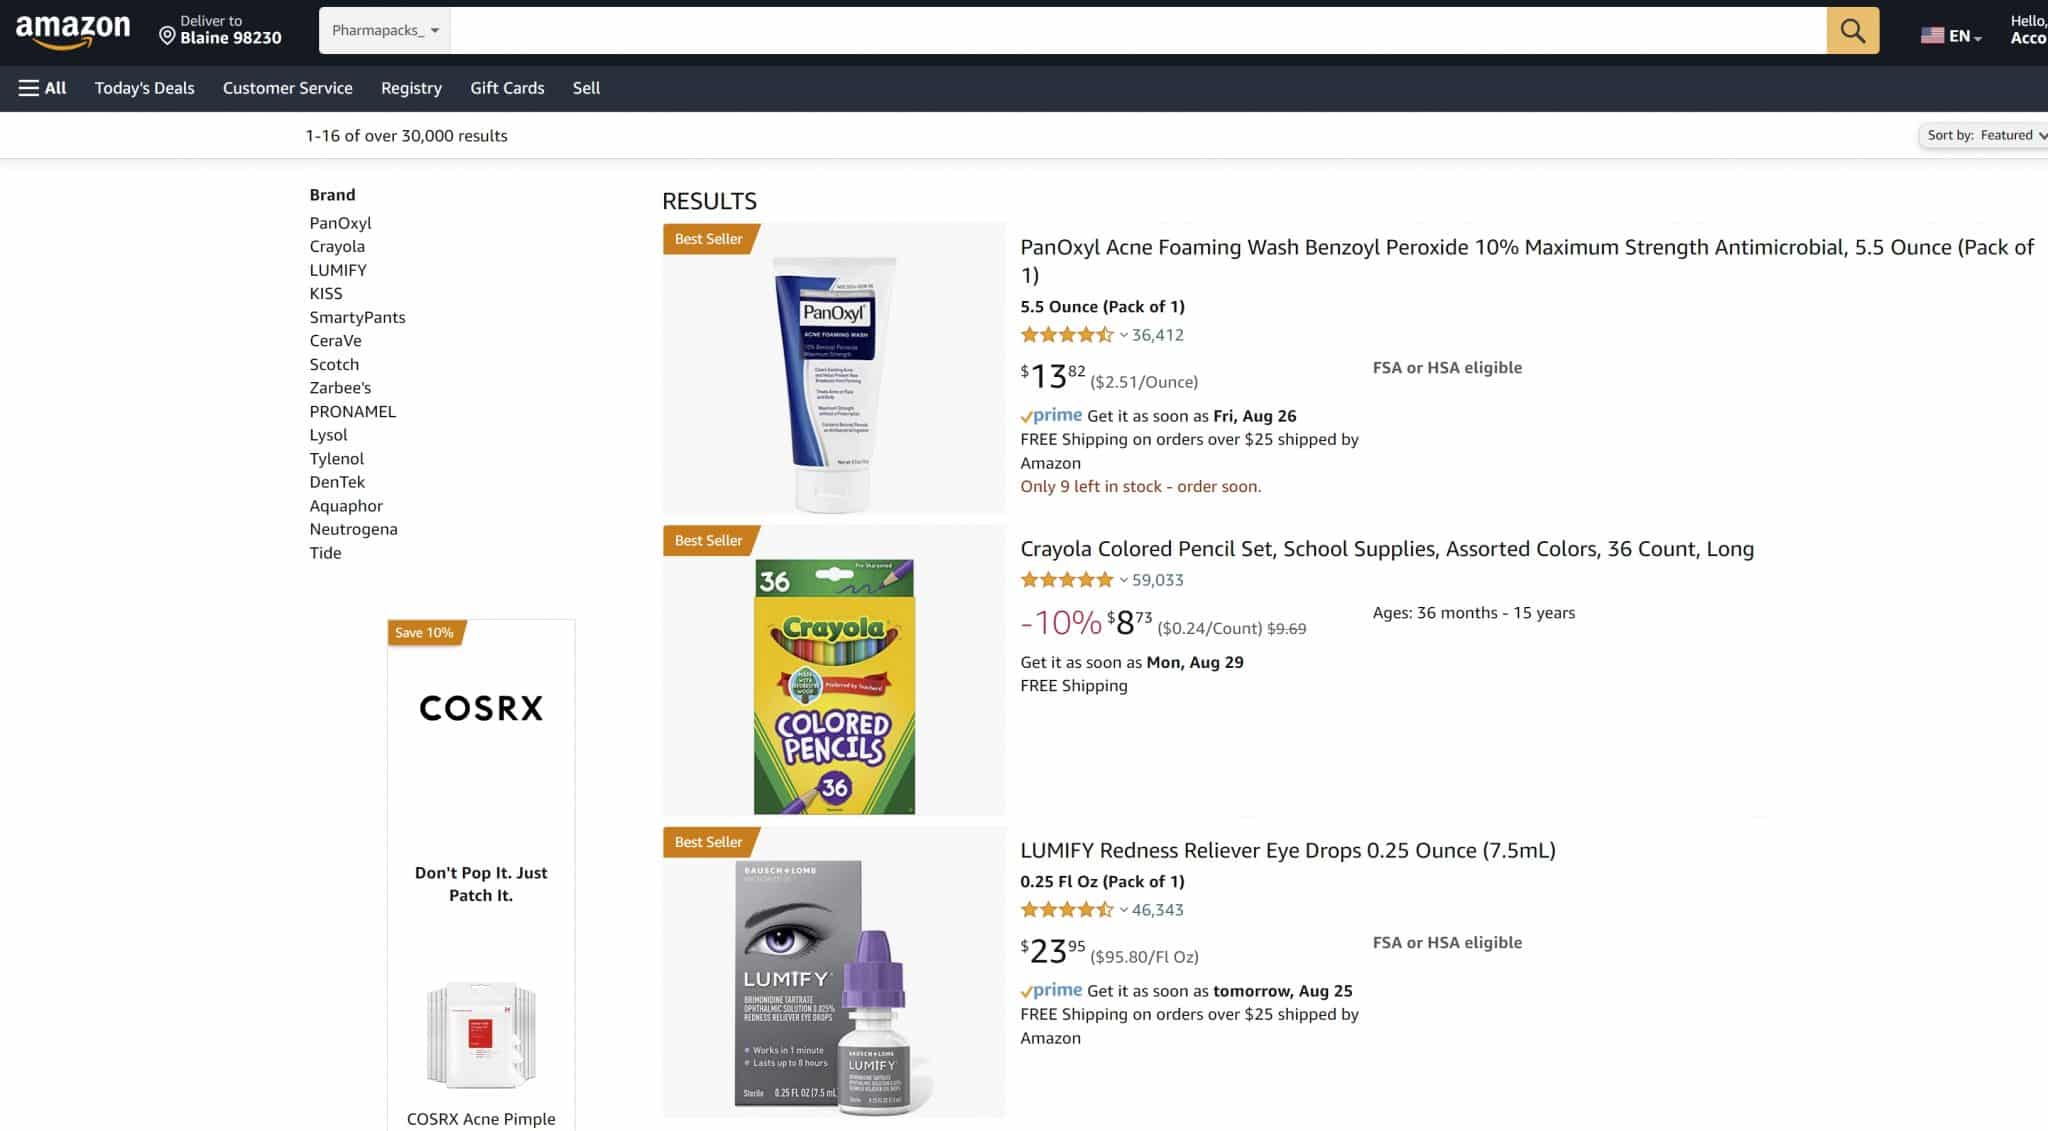Expand the EN language selector
The width and height of the screenshot is (2048, 1131).
pos(1965,36)
